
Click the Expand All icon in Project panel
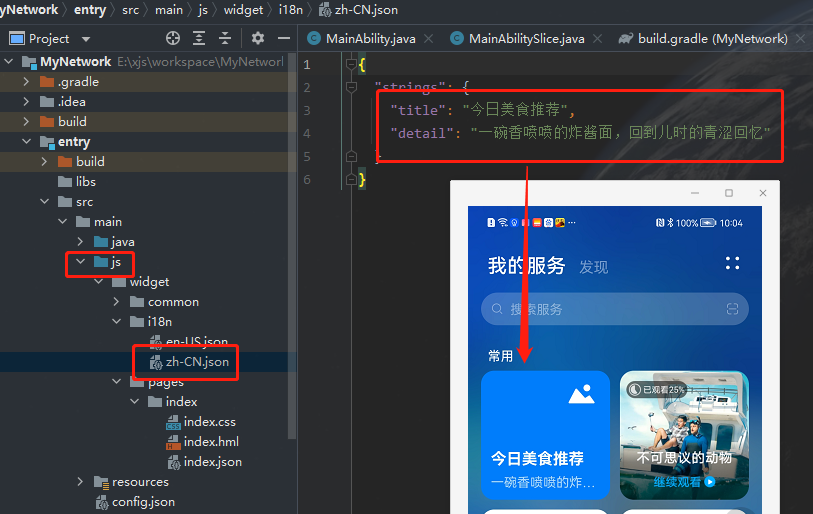199,38
